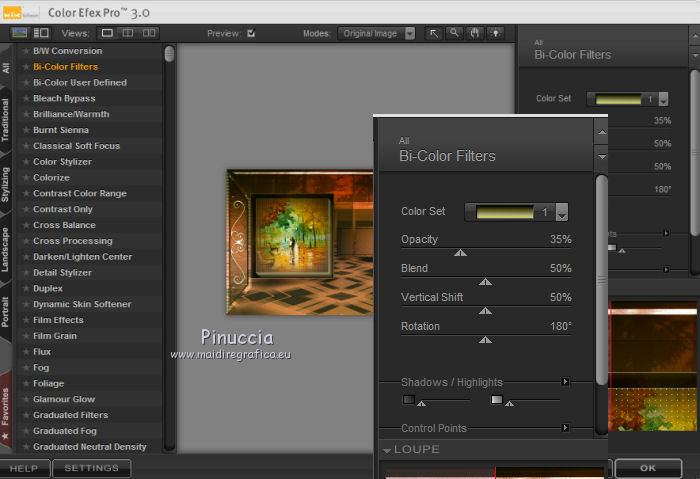The height and width of the screenshot is (479, 700).
Task: Toggle the Preview checkbox
Action: point(251,33)
